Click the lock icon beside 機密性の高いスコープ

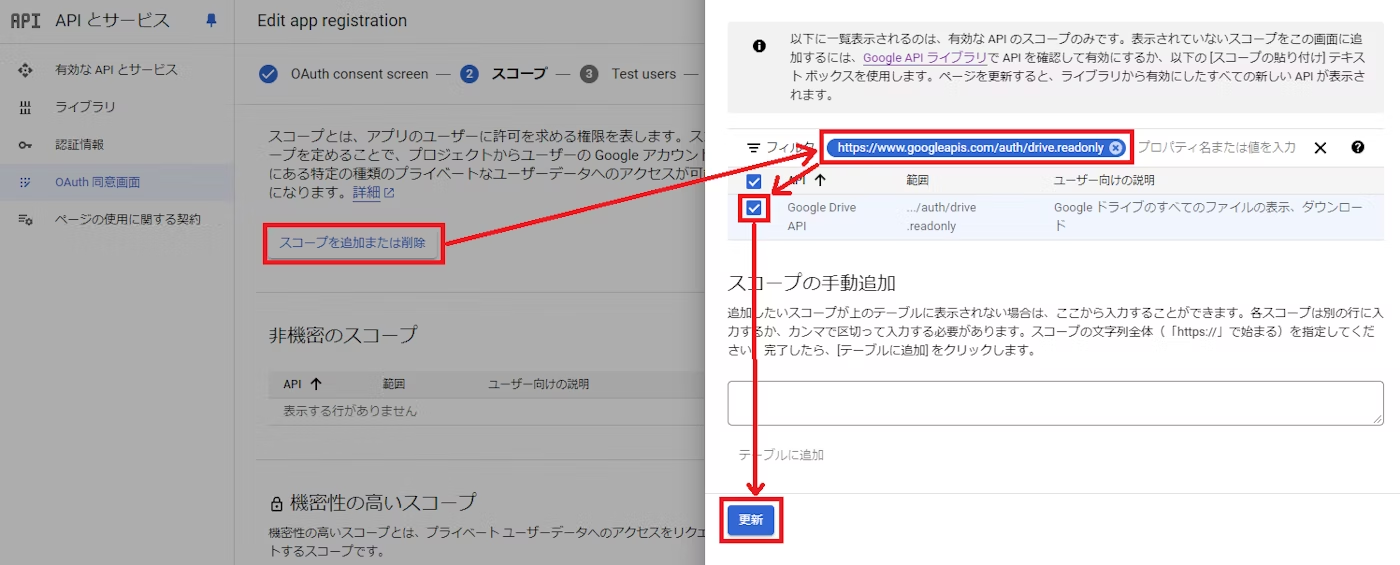(x=277, y=503)
